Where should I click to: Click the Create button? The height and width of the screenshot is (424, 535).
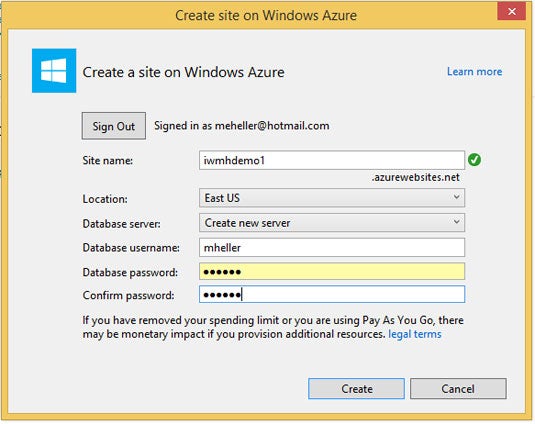tap(356, 389)
